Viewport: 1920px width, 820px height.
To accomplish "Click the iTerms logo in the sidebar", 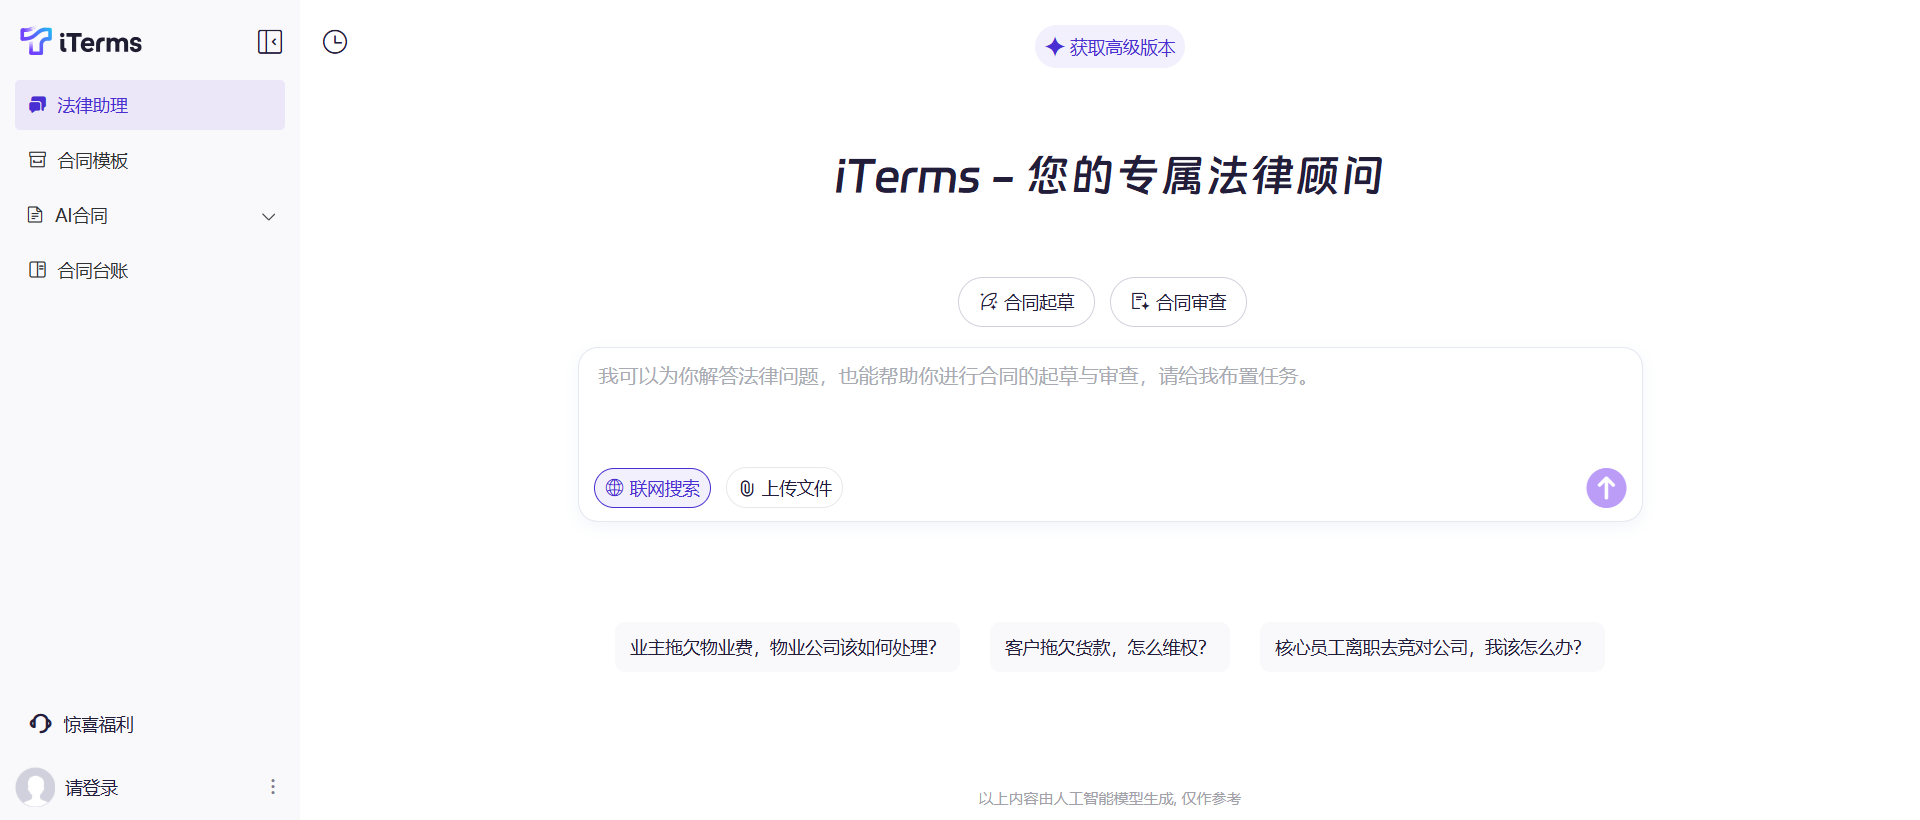I will (81, 41).
